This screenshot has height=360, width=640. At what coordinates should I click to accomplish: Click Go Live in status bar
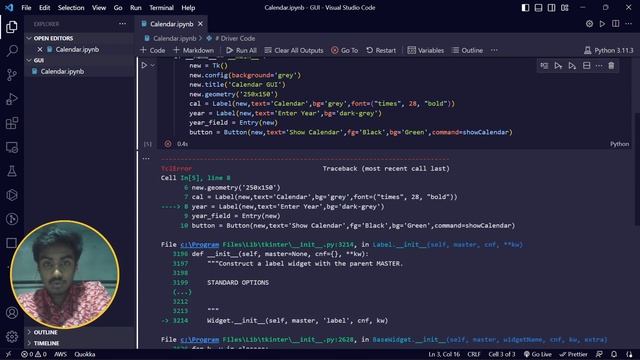coord(538,354)
